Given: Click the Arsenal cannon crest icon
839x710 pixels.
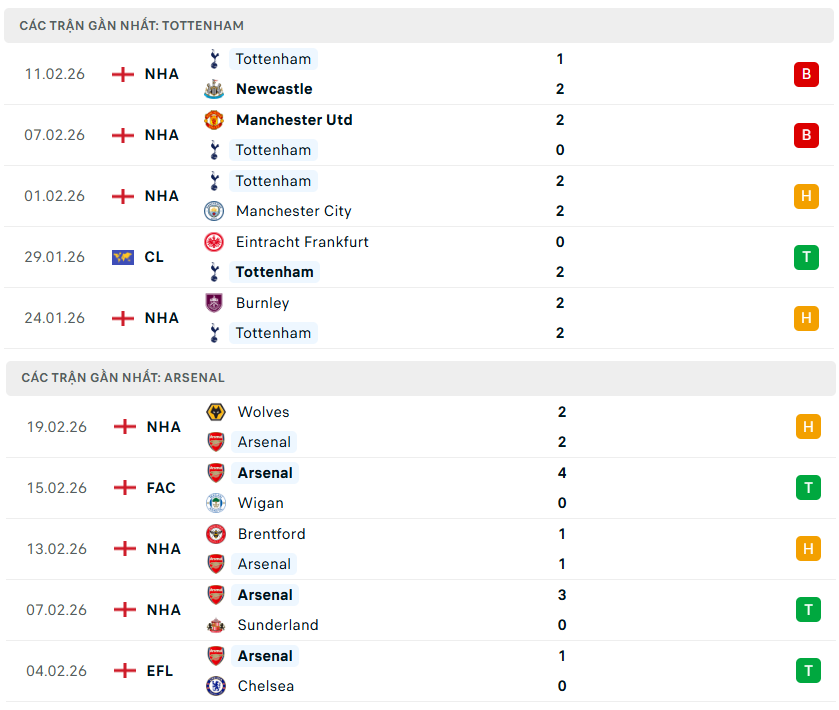Looking at the screenshot, I should coord(214,442).
